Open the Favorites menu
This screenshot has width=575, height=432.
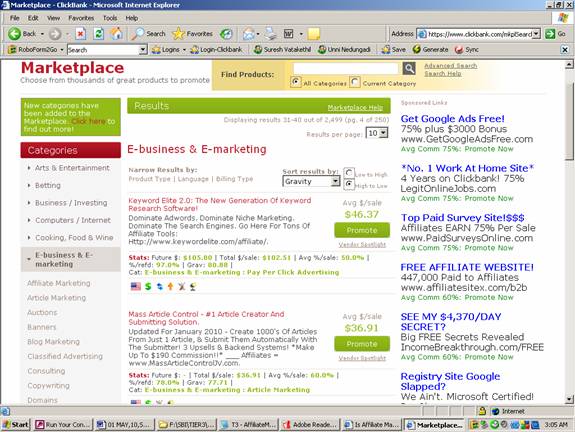point(81,18)
